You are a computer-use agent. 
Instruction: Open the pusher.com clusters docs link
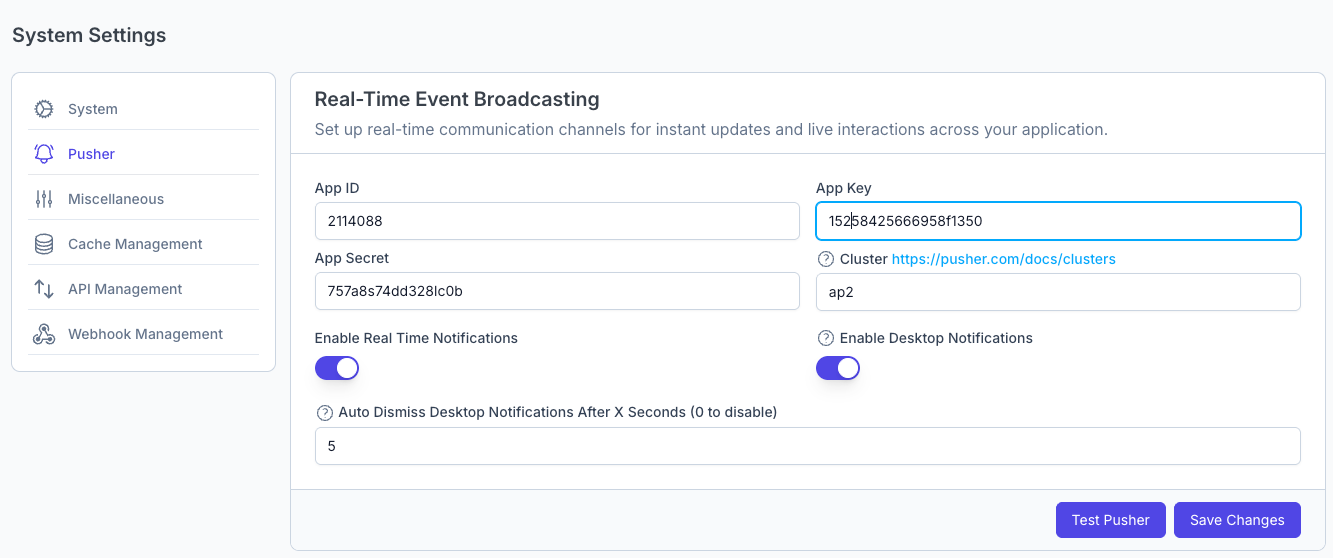pyautogui.click(x=1003, y=259)
